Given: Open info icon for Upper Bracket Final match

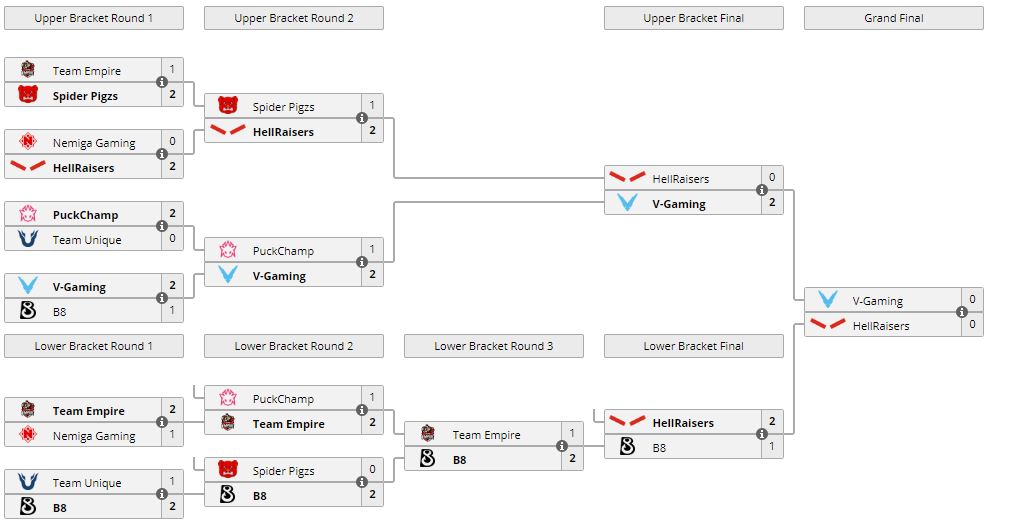Looking at the screenshot, I should click(x=762, y=191).
